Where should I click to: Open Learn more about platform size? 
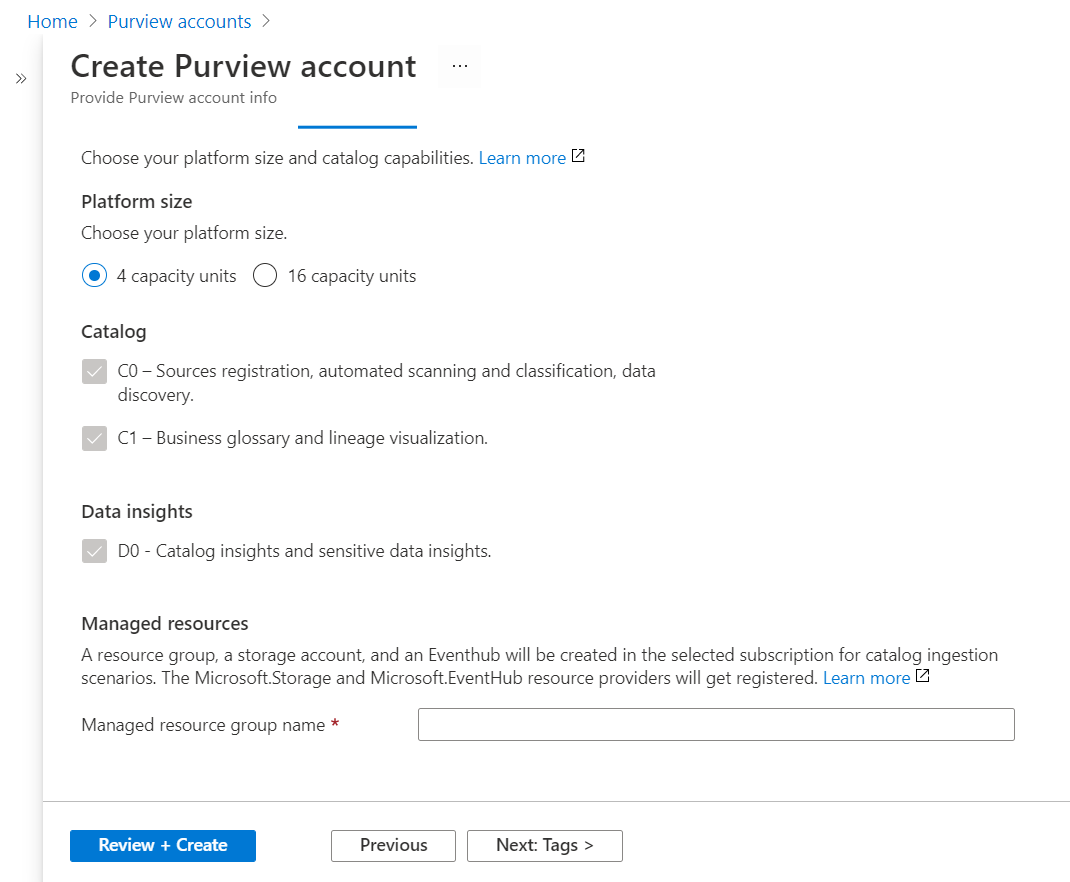522,158
